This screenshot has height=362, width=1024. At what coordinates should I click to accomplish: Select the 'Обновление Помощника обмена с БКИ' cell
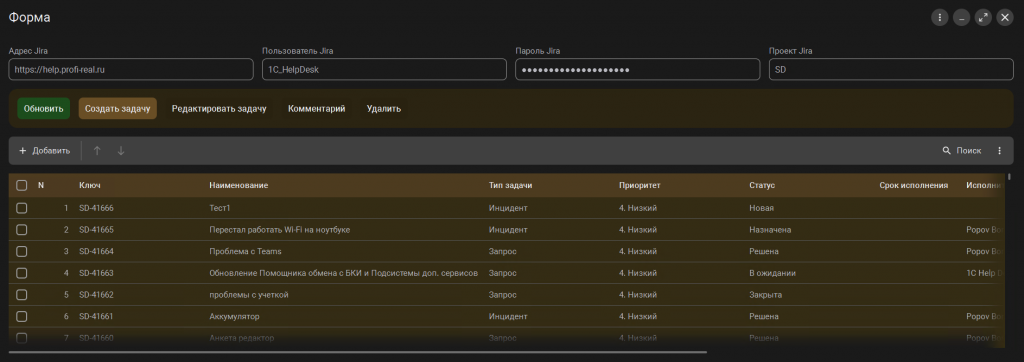[344, 273]
